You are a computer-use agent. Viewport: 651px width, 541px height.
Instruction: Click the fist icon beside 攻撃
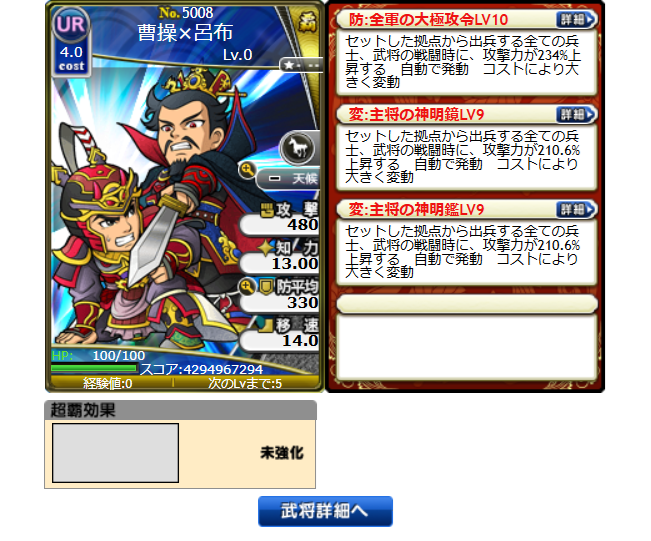coord(267,210)
